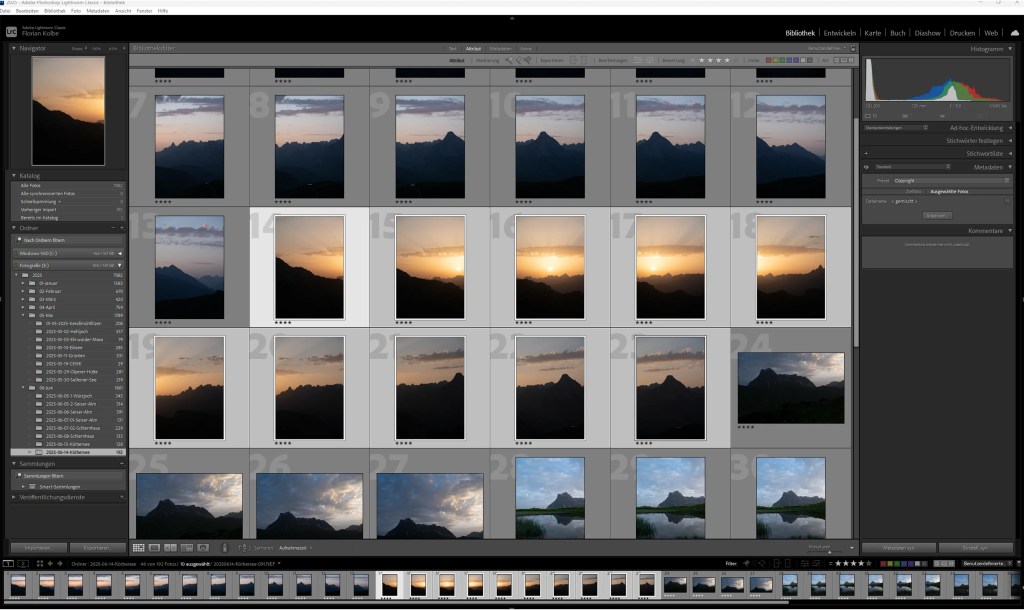Open People view with its face icon

point(203,547)
